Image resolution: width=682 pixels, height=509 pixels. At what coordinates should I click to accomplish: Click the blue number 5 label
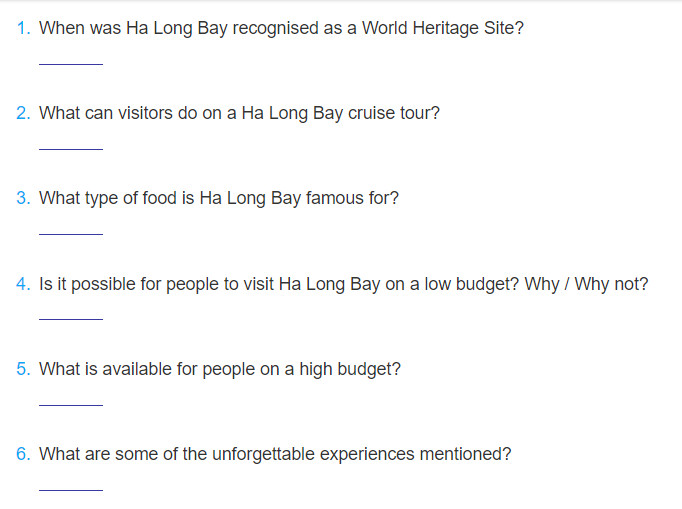pyautogui.click(x=23, y=369)
